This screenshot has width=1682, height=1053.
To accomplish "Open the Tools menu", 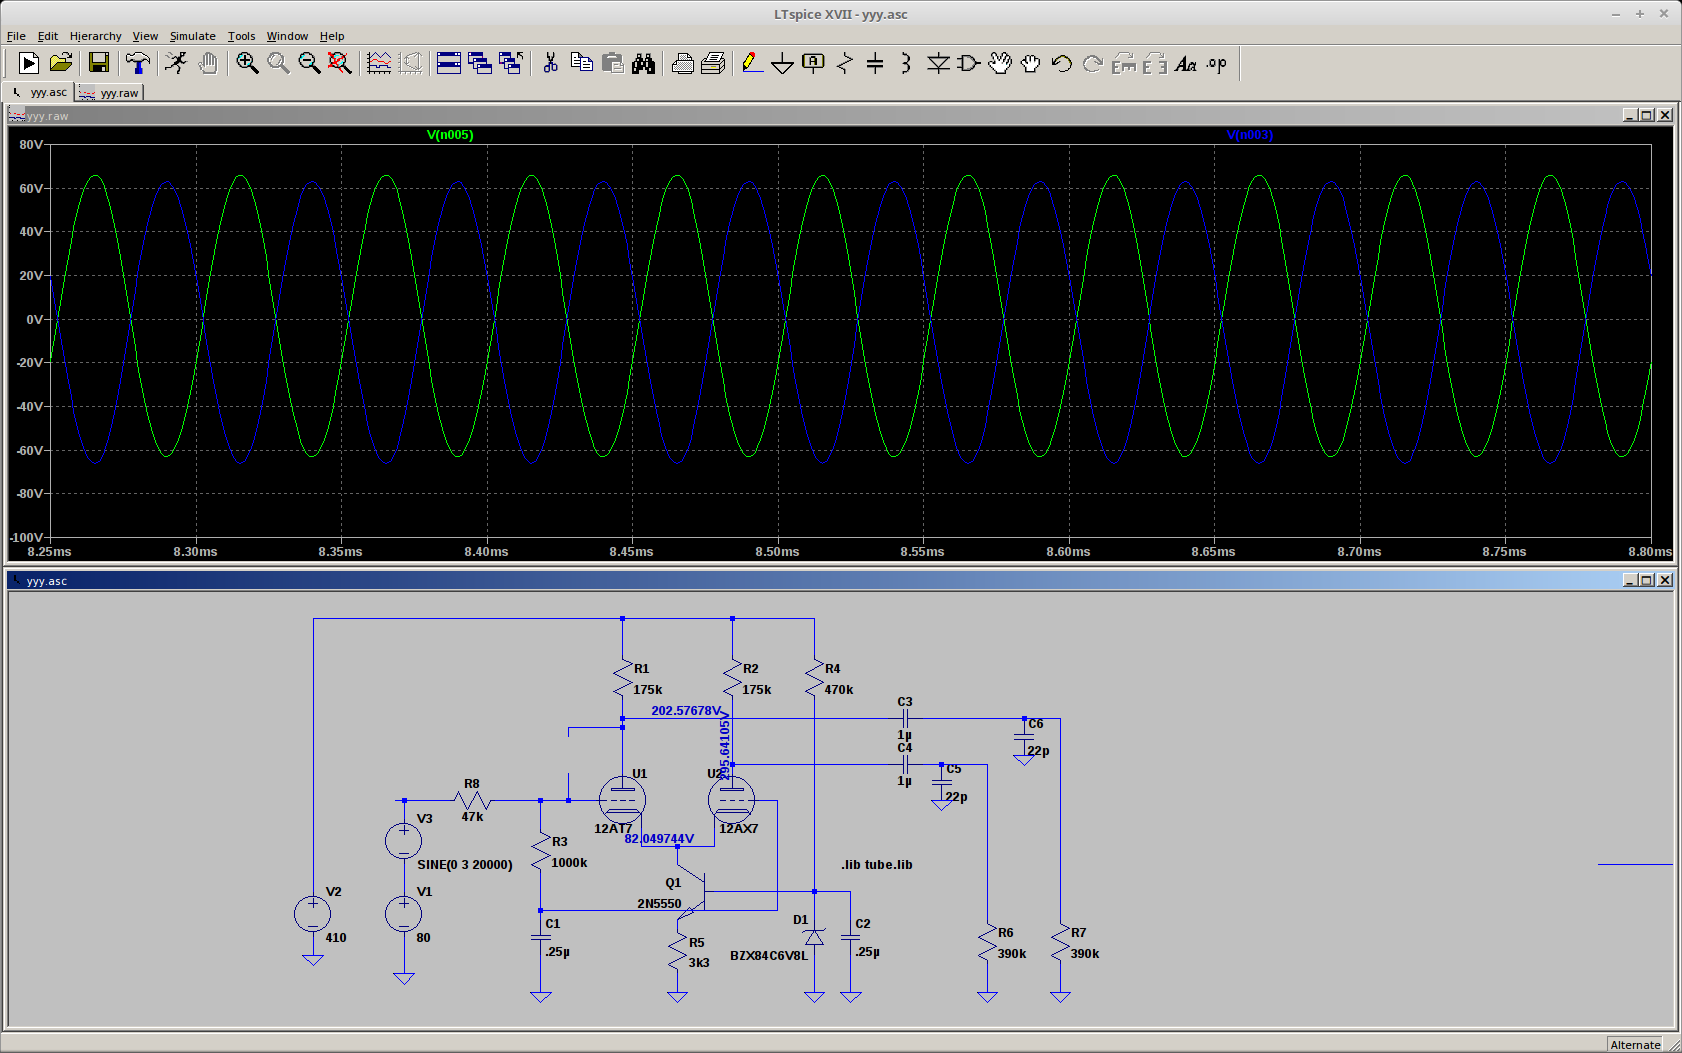I will [x=241, y=36].
